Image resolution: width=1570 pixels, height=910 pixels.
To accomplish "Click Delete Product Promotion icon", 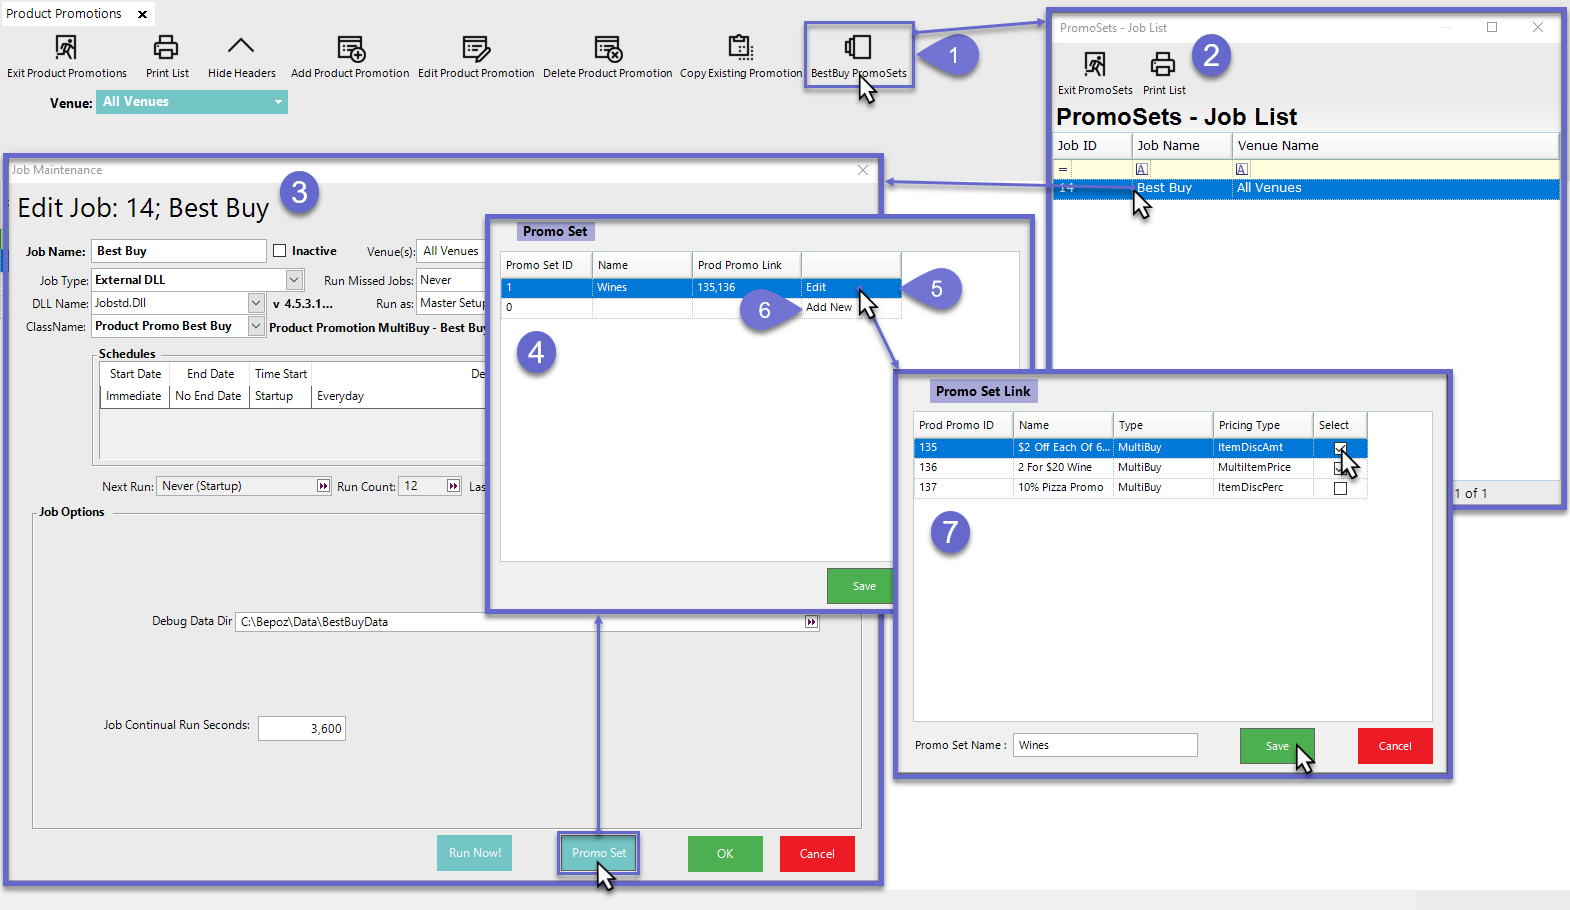I will pos(608,48).
